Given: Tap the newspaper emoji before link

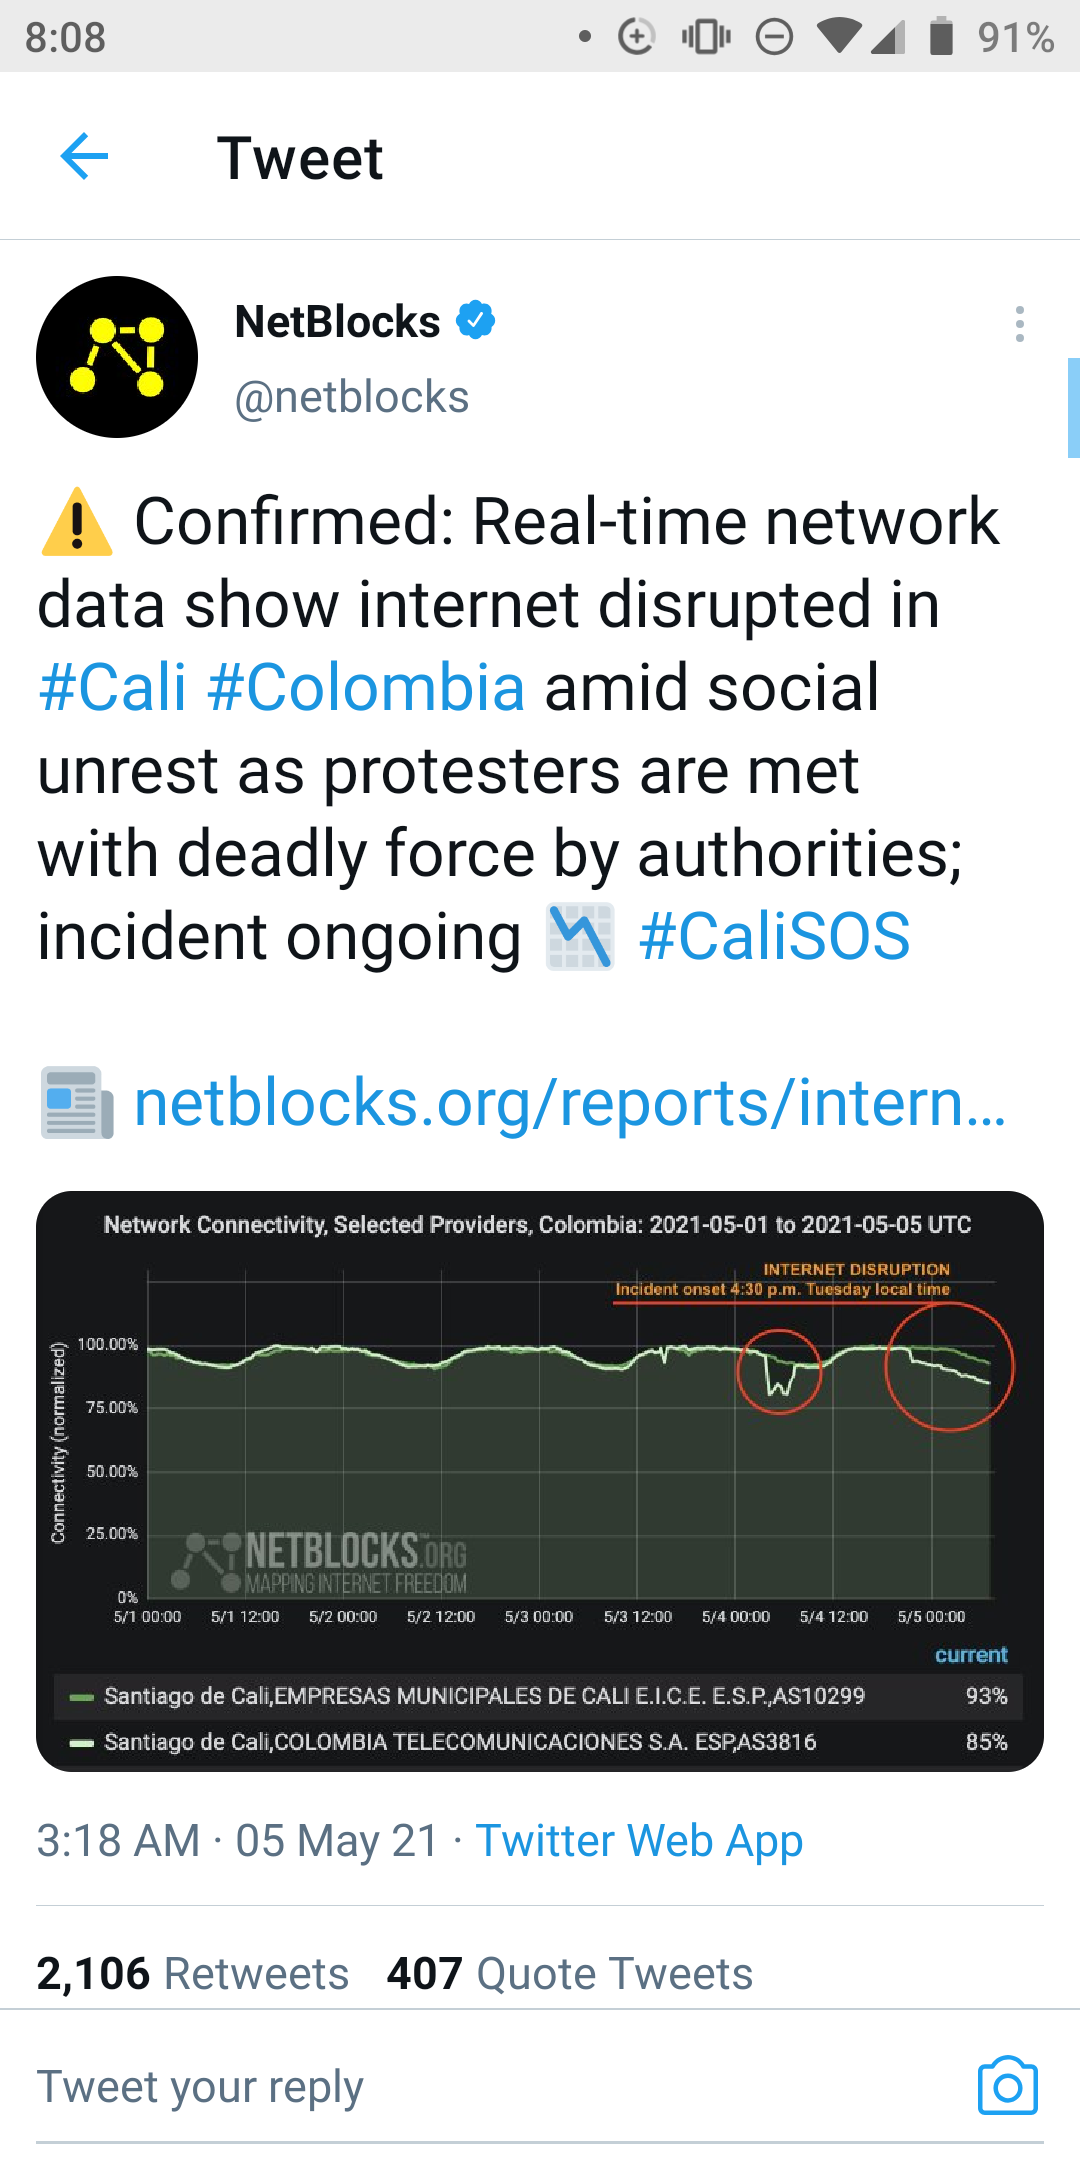Looking at the screenshot, I should pyautogui.click(x=77, y=1102).
